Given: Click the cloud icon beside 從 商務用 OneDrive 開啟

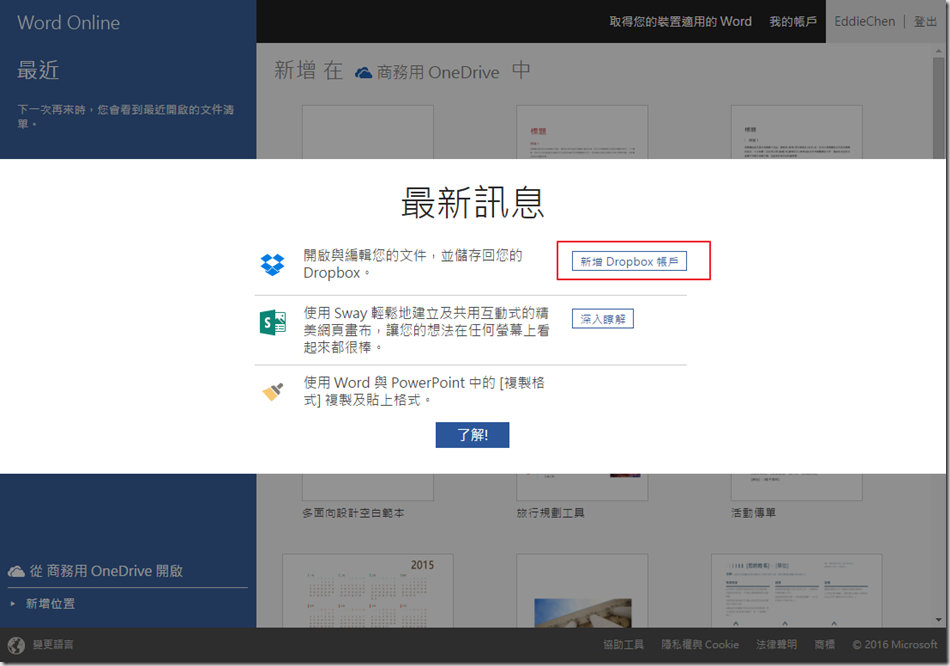Looking at the screenshot, I should (x=16, y=571).
